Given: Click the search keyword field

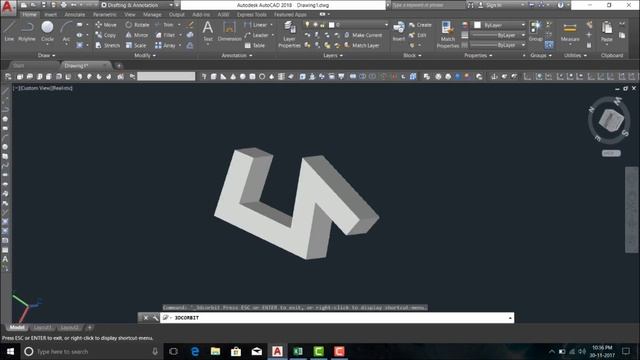Looking at the screenshot, I should 428,5.
